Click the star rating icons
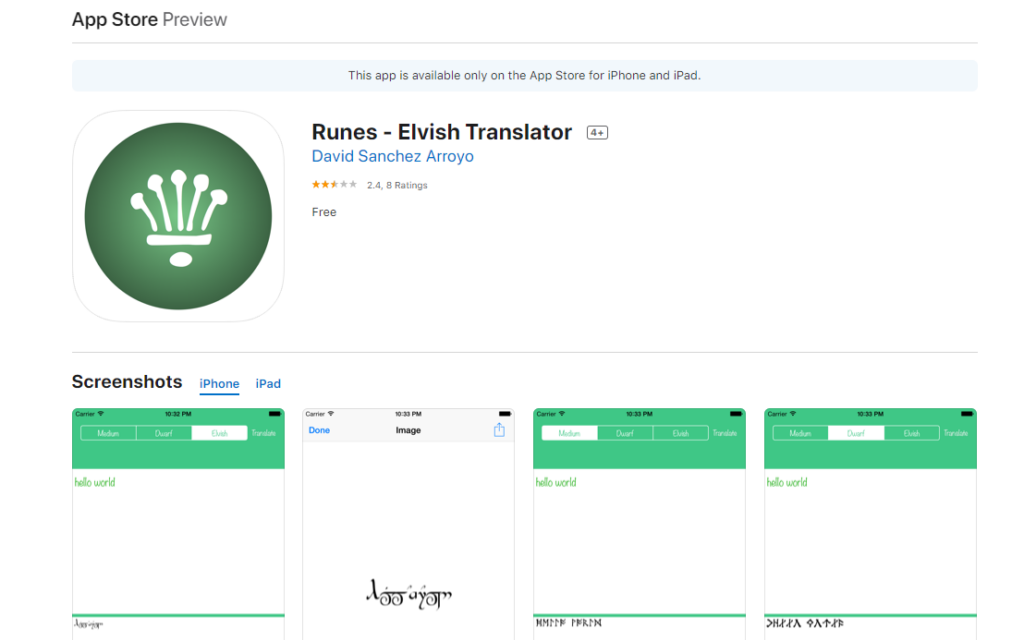Viewport: 1024px width, 640px height. click(334, 185)
